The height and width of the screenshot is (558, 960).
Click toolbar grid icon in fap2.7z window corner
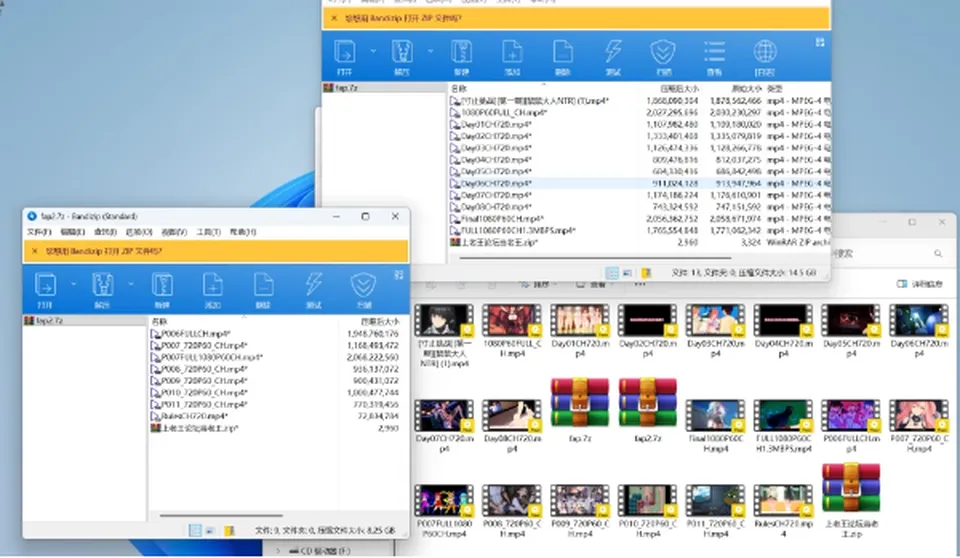point(399,275)
